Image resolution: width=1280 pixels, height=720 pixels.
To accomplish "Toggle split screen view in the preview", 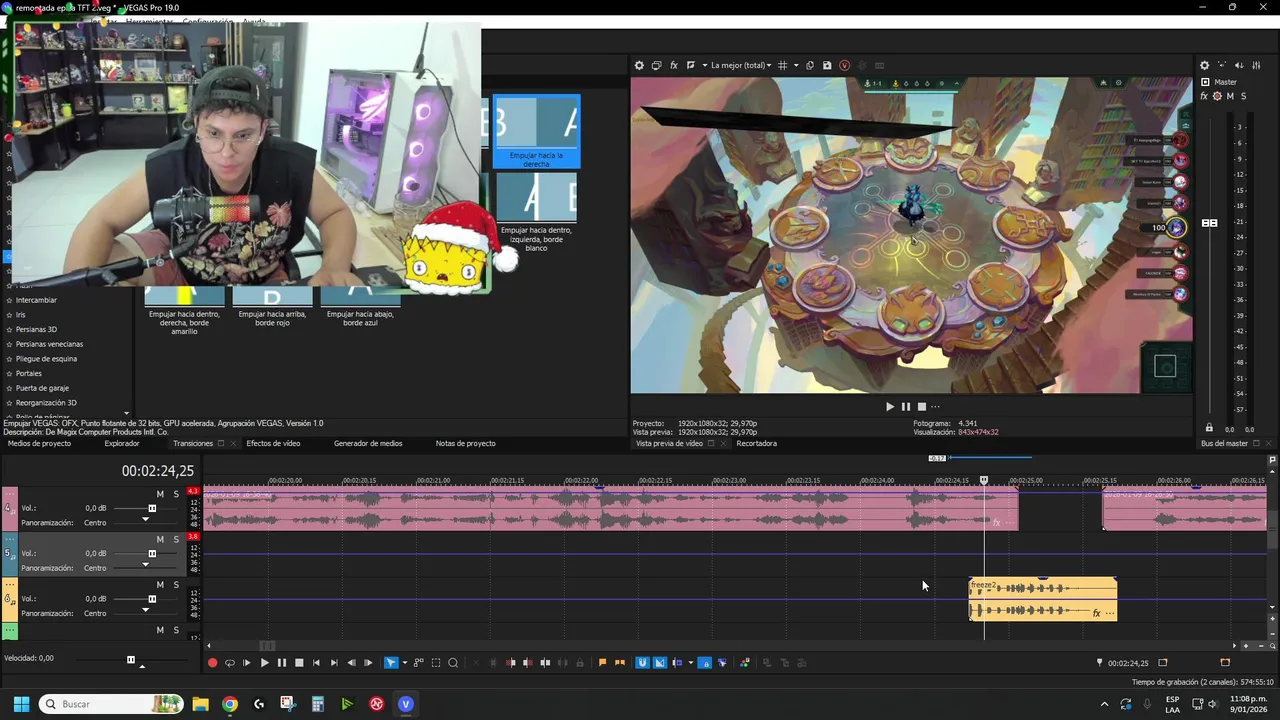I will 691,65.
